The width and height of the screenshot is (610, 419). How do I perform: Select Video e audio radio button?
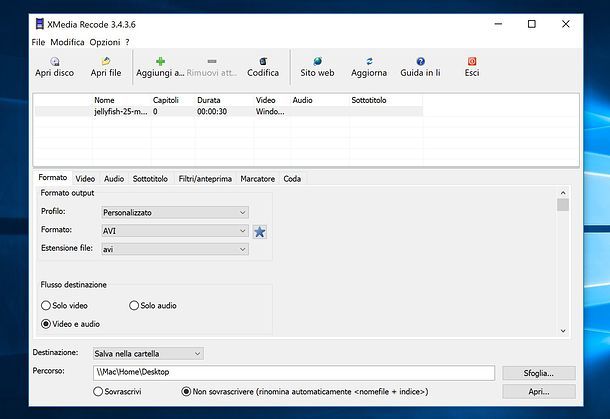click(x=46, y=324)
